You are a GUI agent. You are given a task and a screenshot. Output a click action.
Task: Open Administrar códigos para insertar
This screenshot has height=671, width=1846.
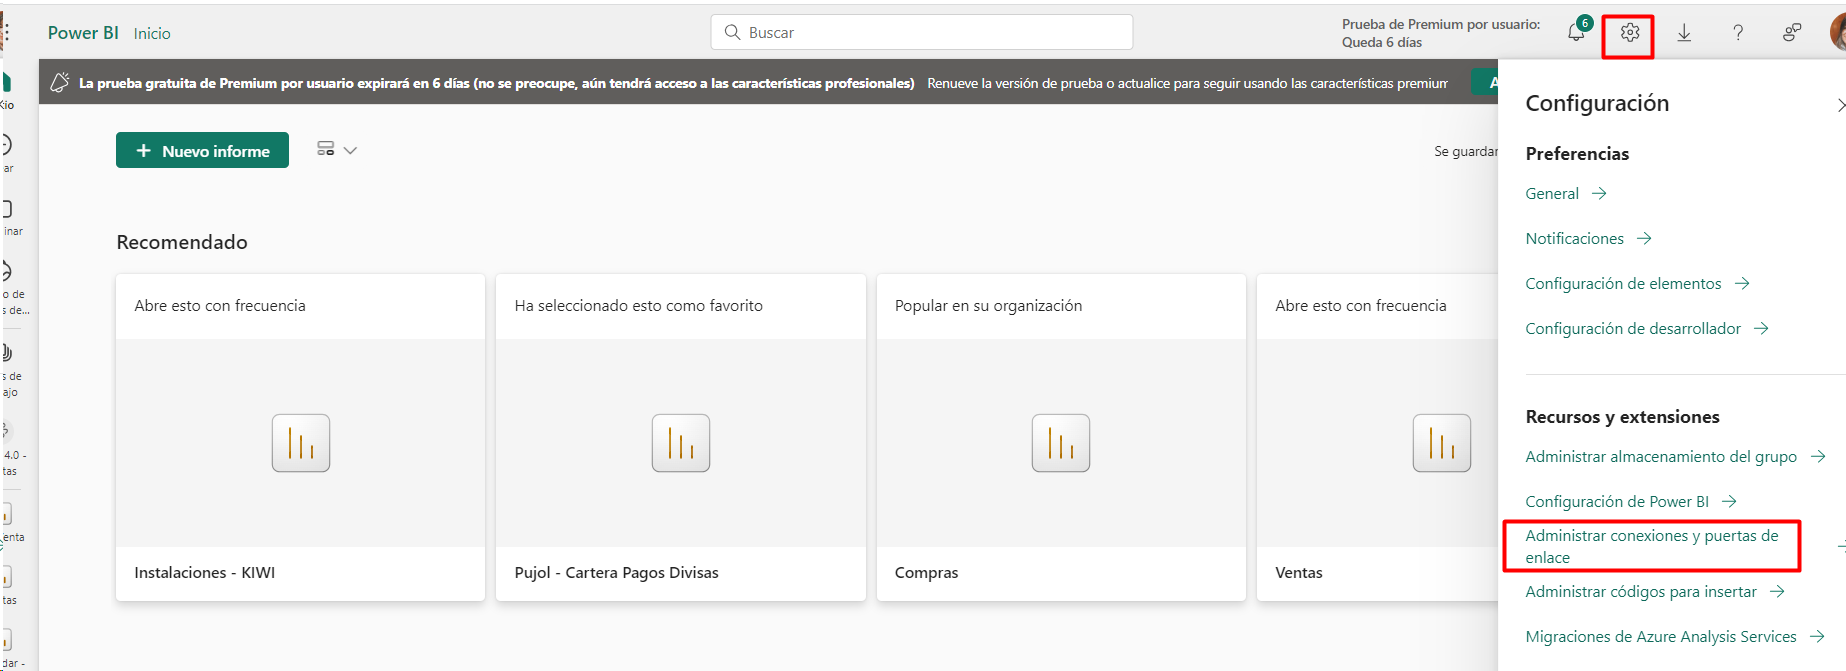(1655, 592)
